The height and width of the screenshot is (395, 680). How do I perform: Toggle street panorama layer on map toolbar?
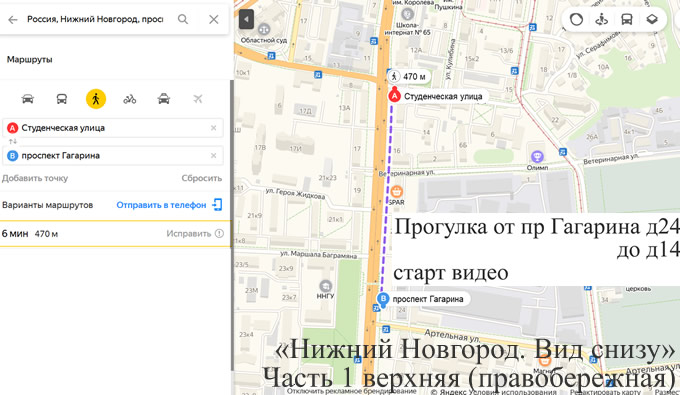click(x=602, y=19)
